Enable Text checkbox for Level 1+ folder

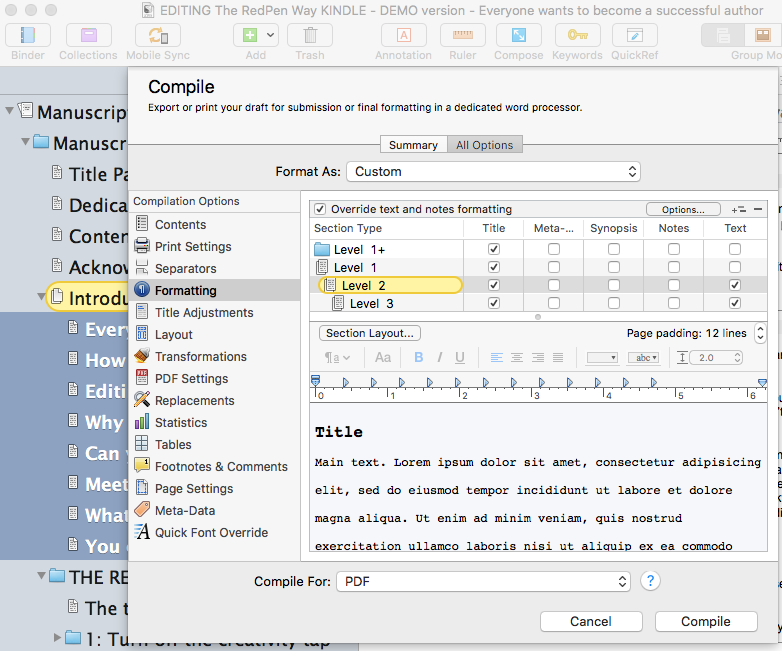point(735,249)
